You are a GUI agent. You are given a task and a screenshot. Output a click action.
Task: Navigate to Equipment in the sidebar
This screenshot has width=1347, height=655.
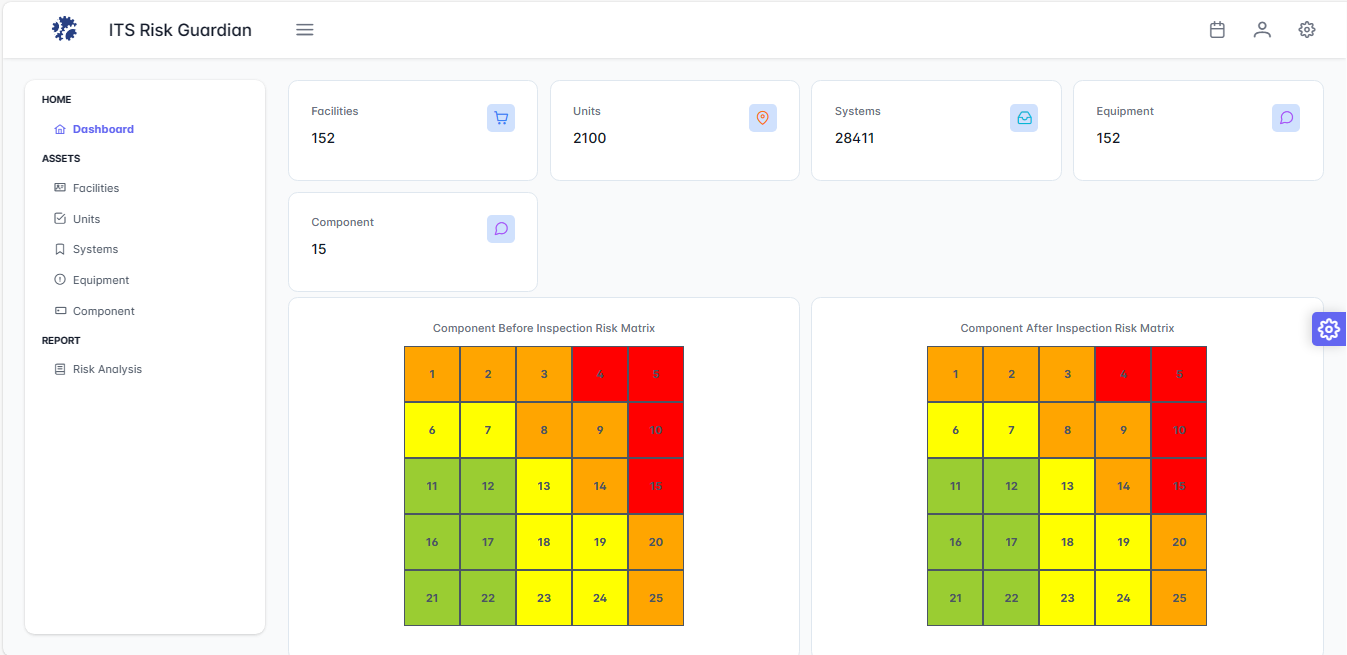pyautogui.click(x=101, y=280)
